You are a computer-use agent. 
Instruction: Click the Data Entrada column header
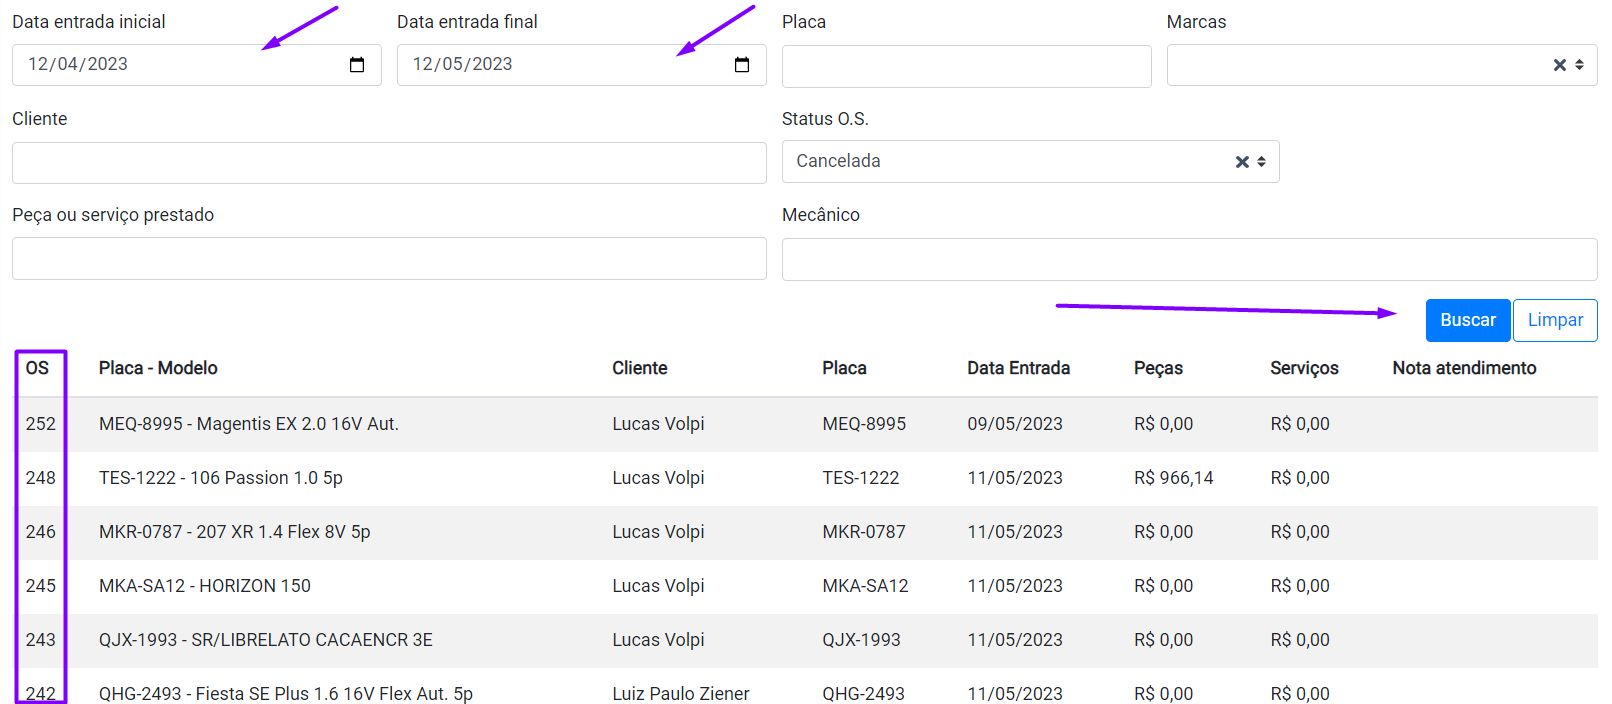1018,368
